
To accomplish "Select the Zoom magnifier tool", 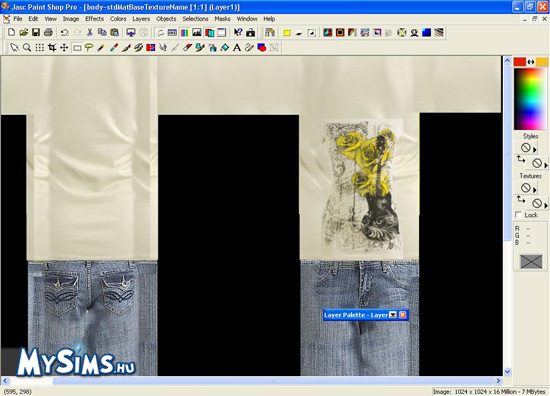I will (x=27, y=48).
